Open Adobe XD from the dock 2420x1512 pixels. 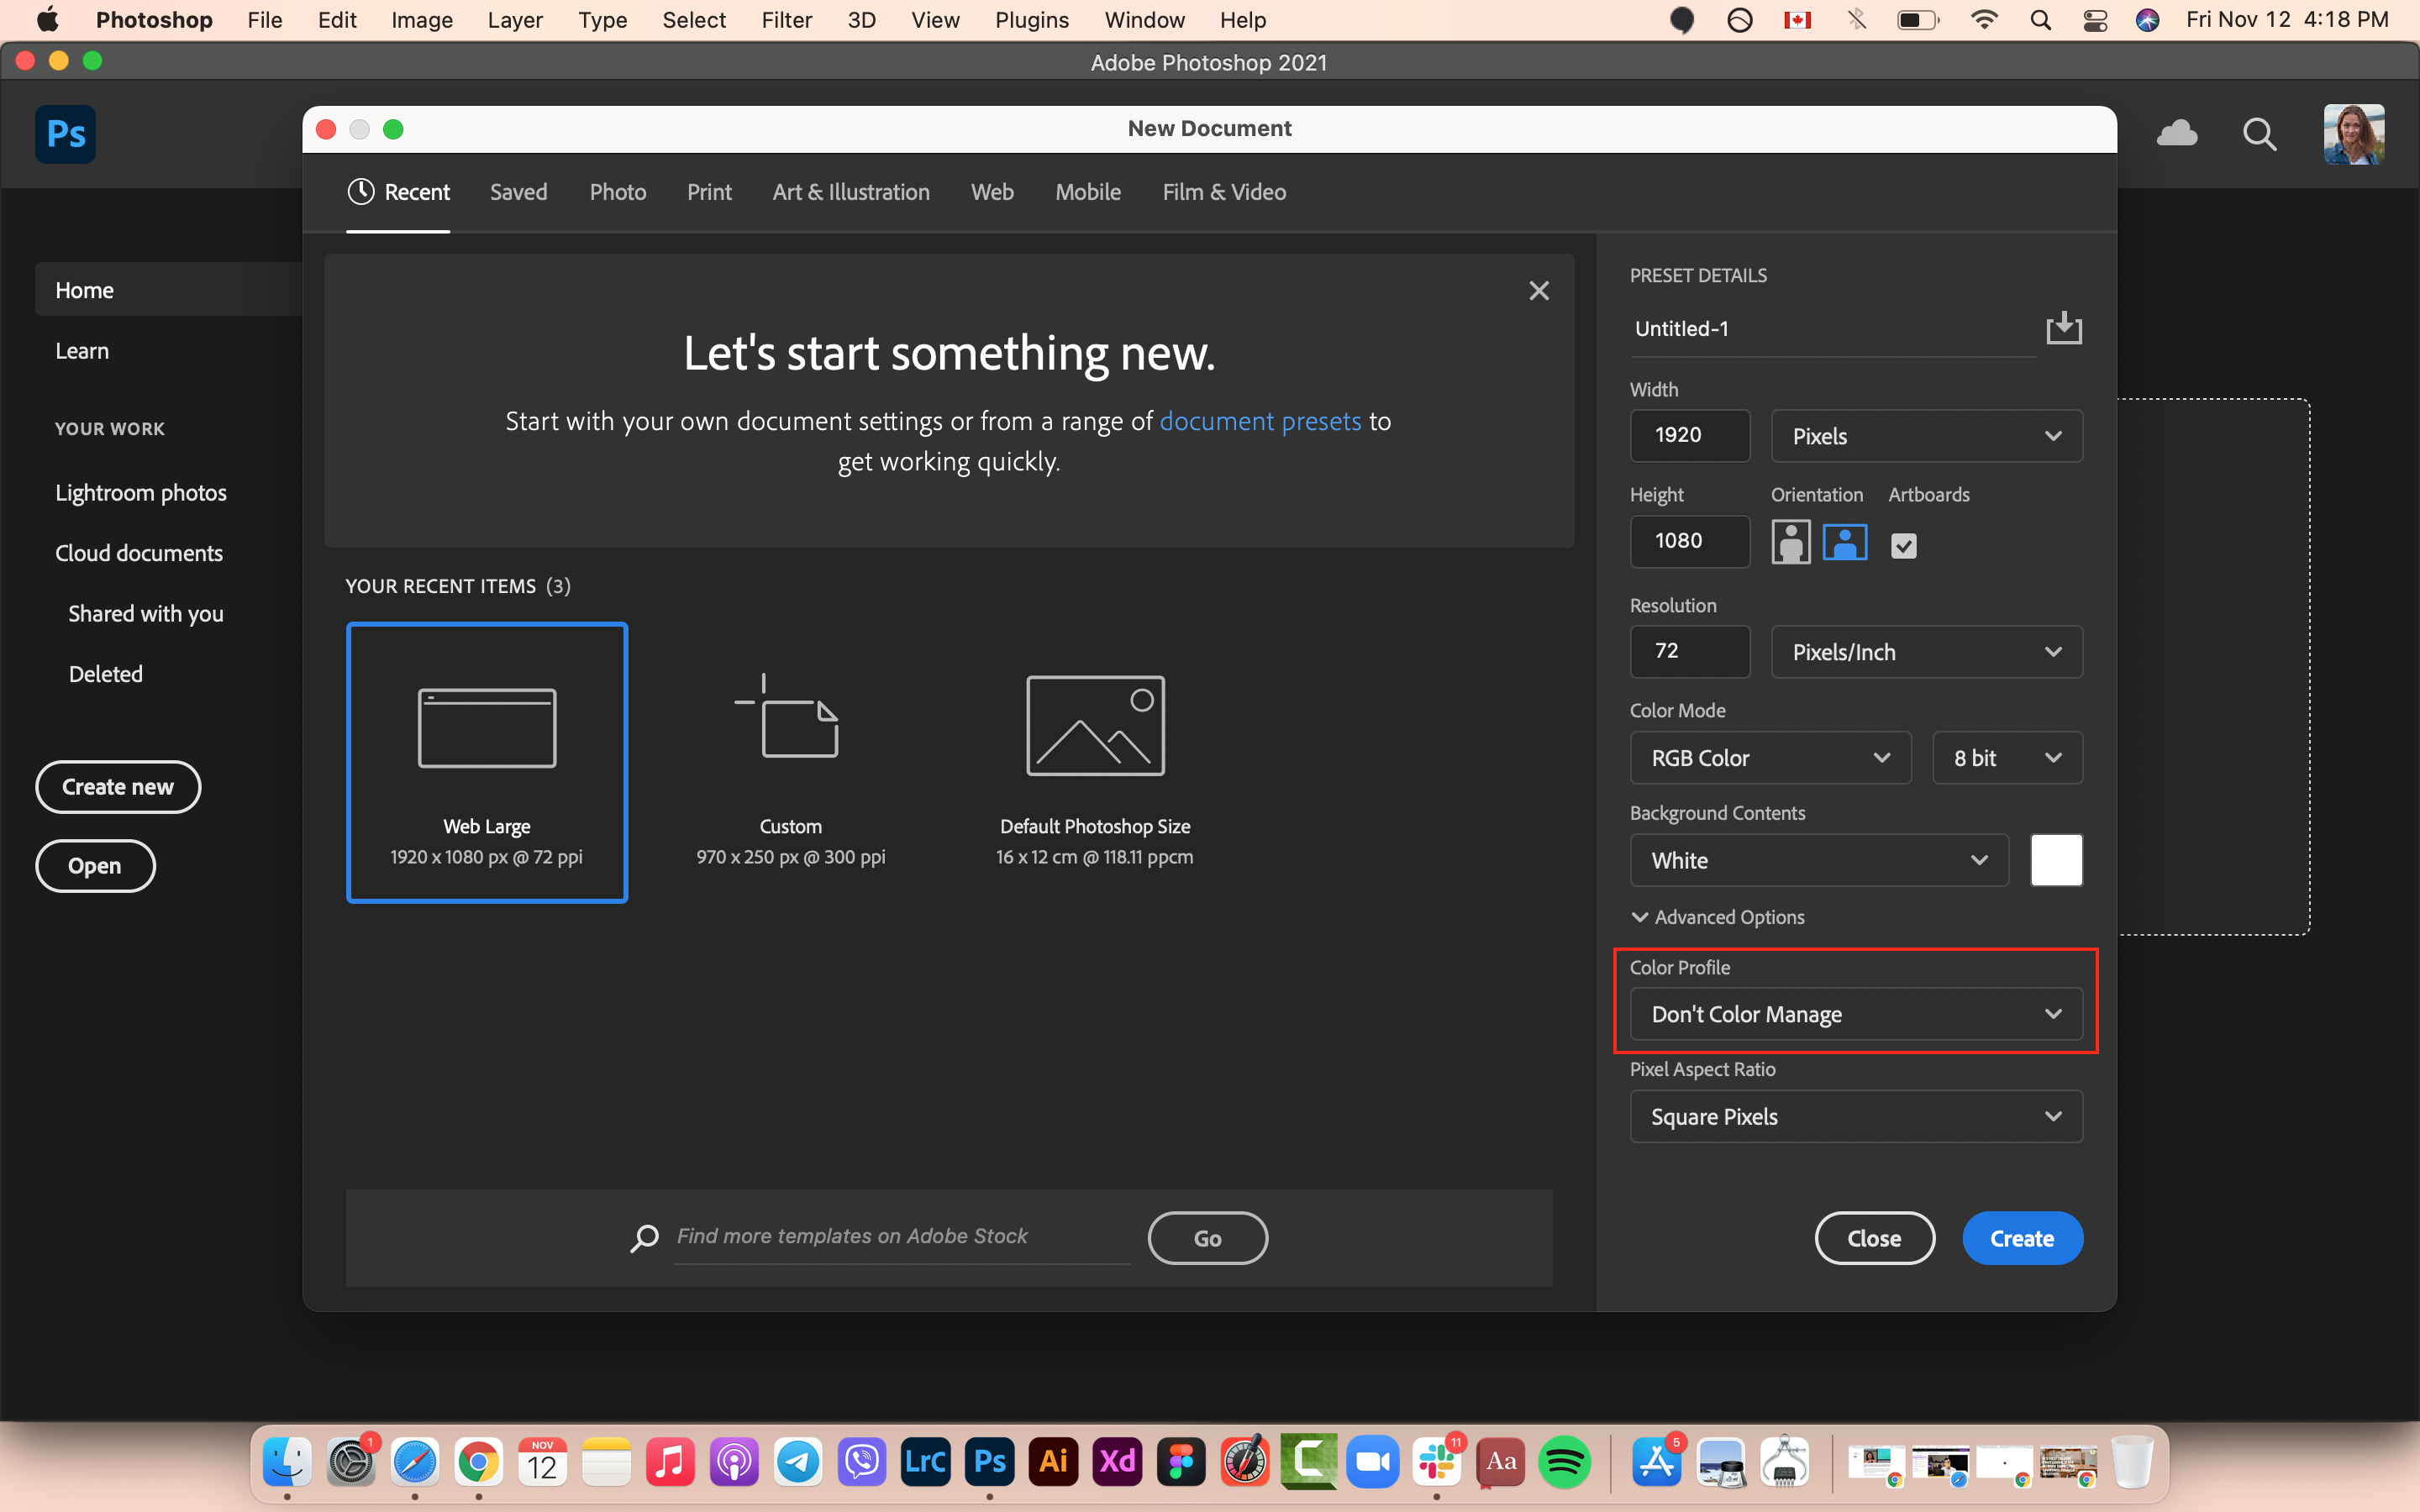(1117, 1462)
